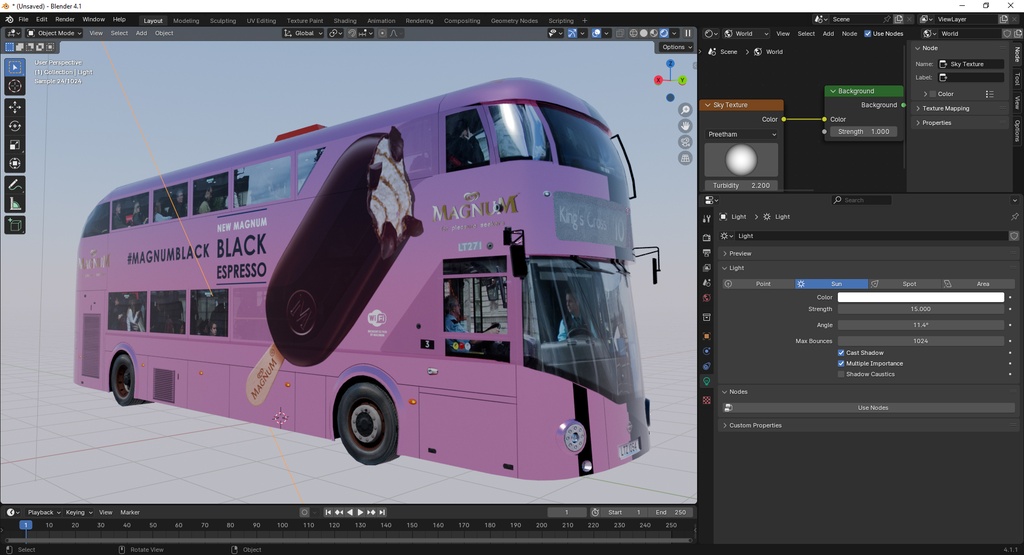Click the hand pan view icon
Viewport: 1024px width, 555px height.
[x=685, y=126]
